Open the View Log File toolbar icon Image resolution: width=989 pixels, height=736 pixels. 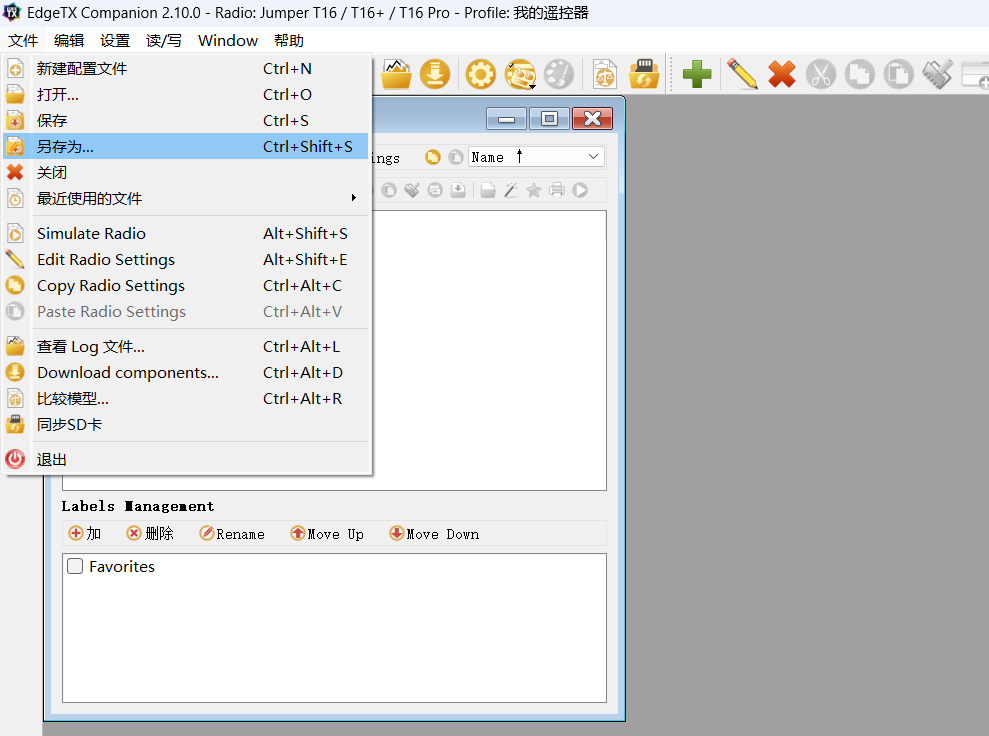click(x=396, y=74)
